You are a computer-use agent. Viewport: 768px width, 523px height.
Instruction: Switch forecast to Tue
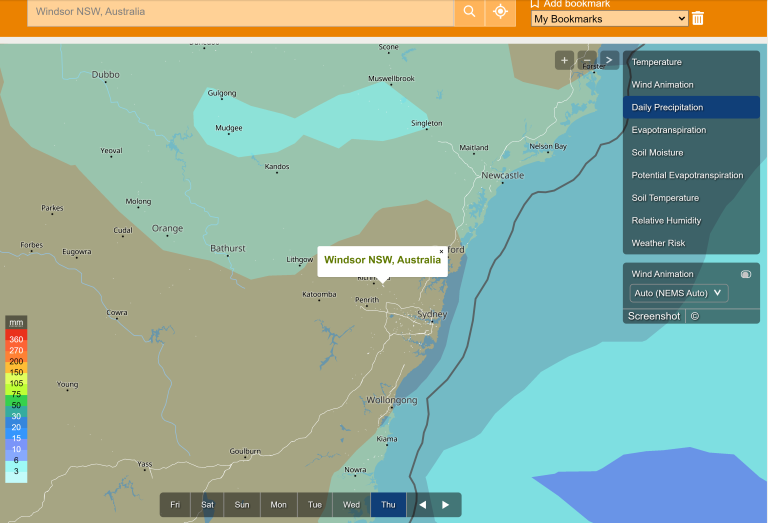point(315,505)
